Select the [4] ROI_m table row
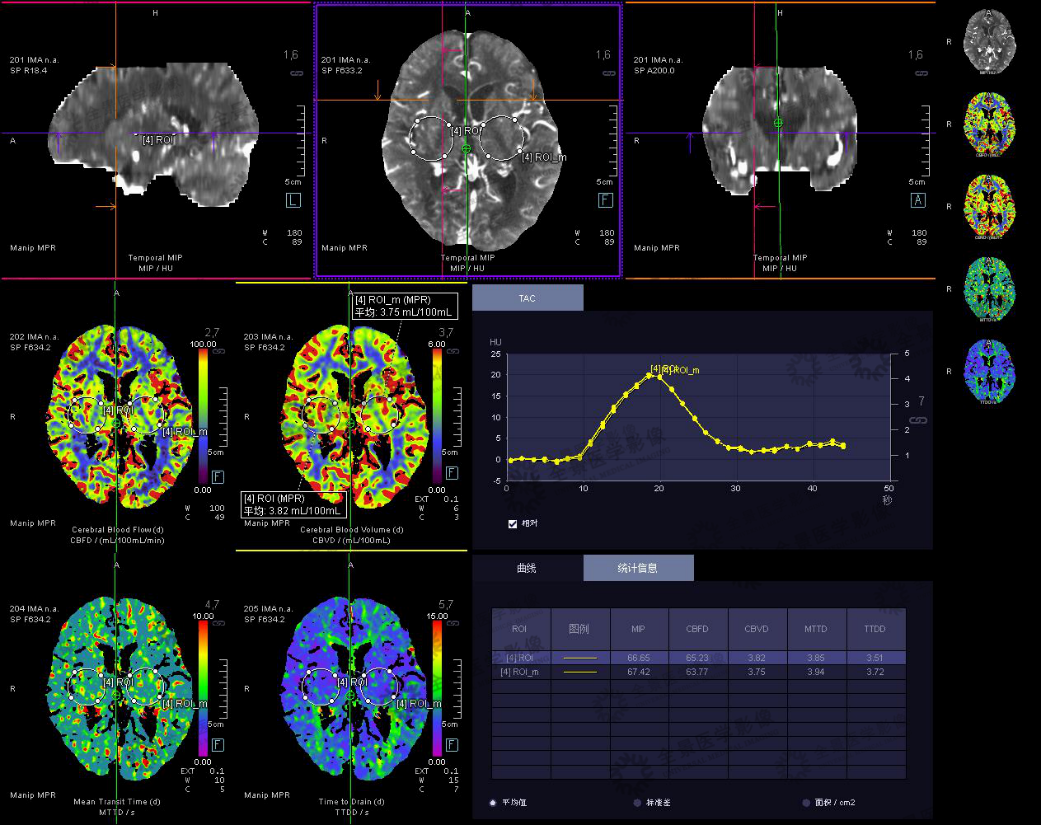Viewport: 1041px width, 825px height. (x=698, y=673)
